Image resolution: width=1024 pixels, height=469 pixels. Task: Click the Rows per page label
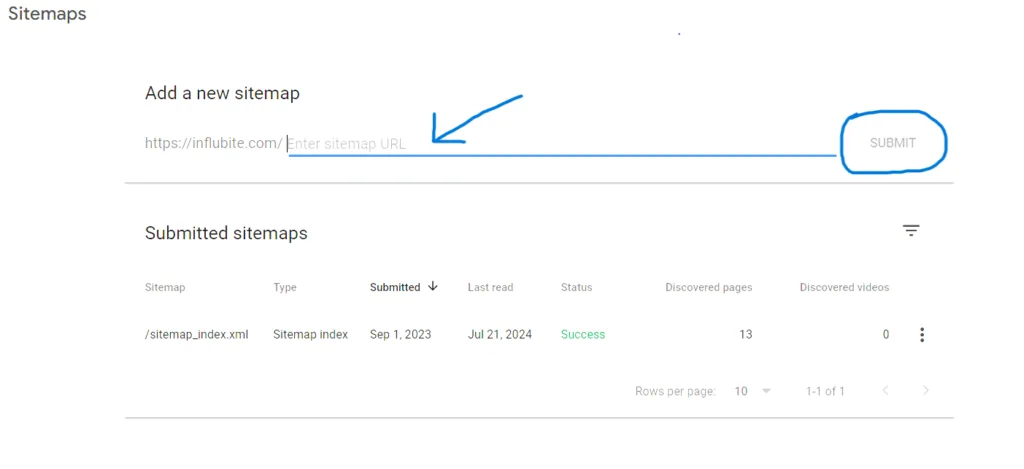(x=675, y=391)
